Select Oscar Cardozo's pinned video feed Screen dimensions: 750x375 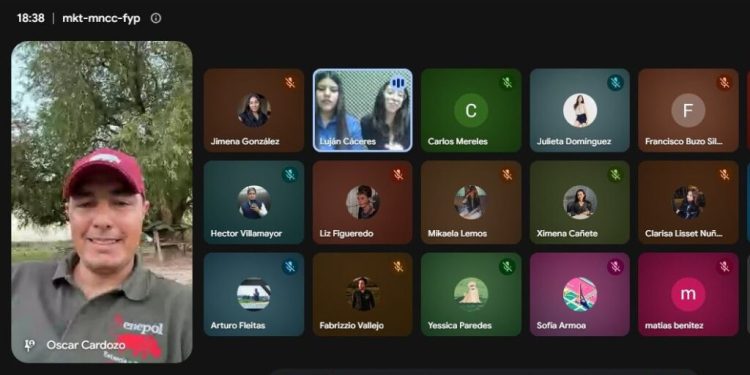pos(102,202)
